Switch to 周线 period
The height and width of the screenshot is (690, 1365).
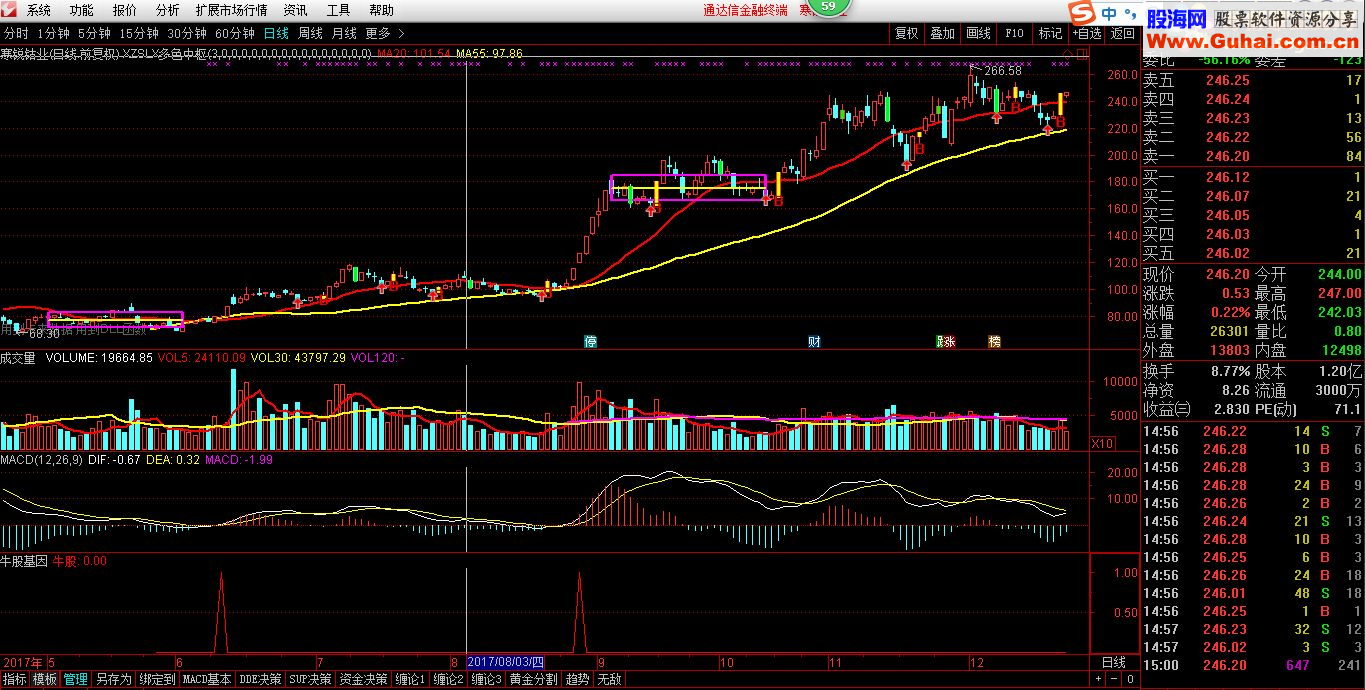pos(310,33)
